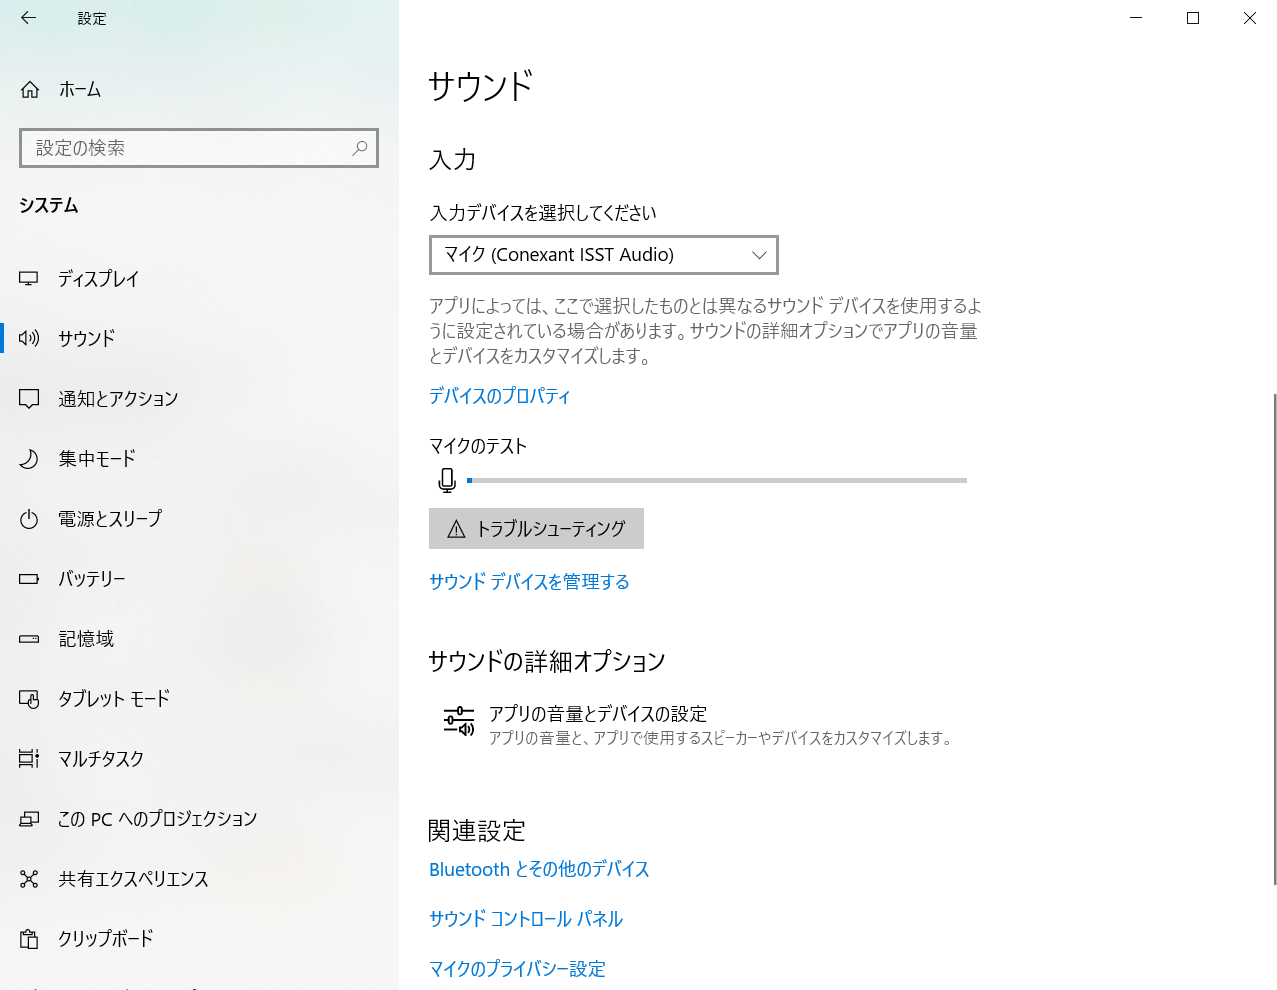Image resolution: width=1277 pixels, height=990 pixels.
Task: Click the バッテリー battery icon
Action: click(x=29, y=578)
